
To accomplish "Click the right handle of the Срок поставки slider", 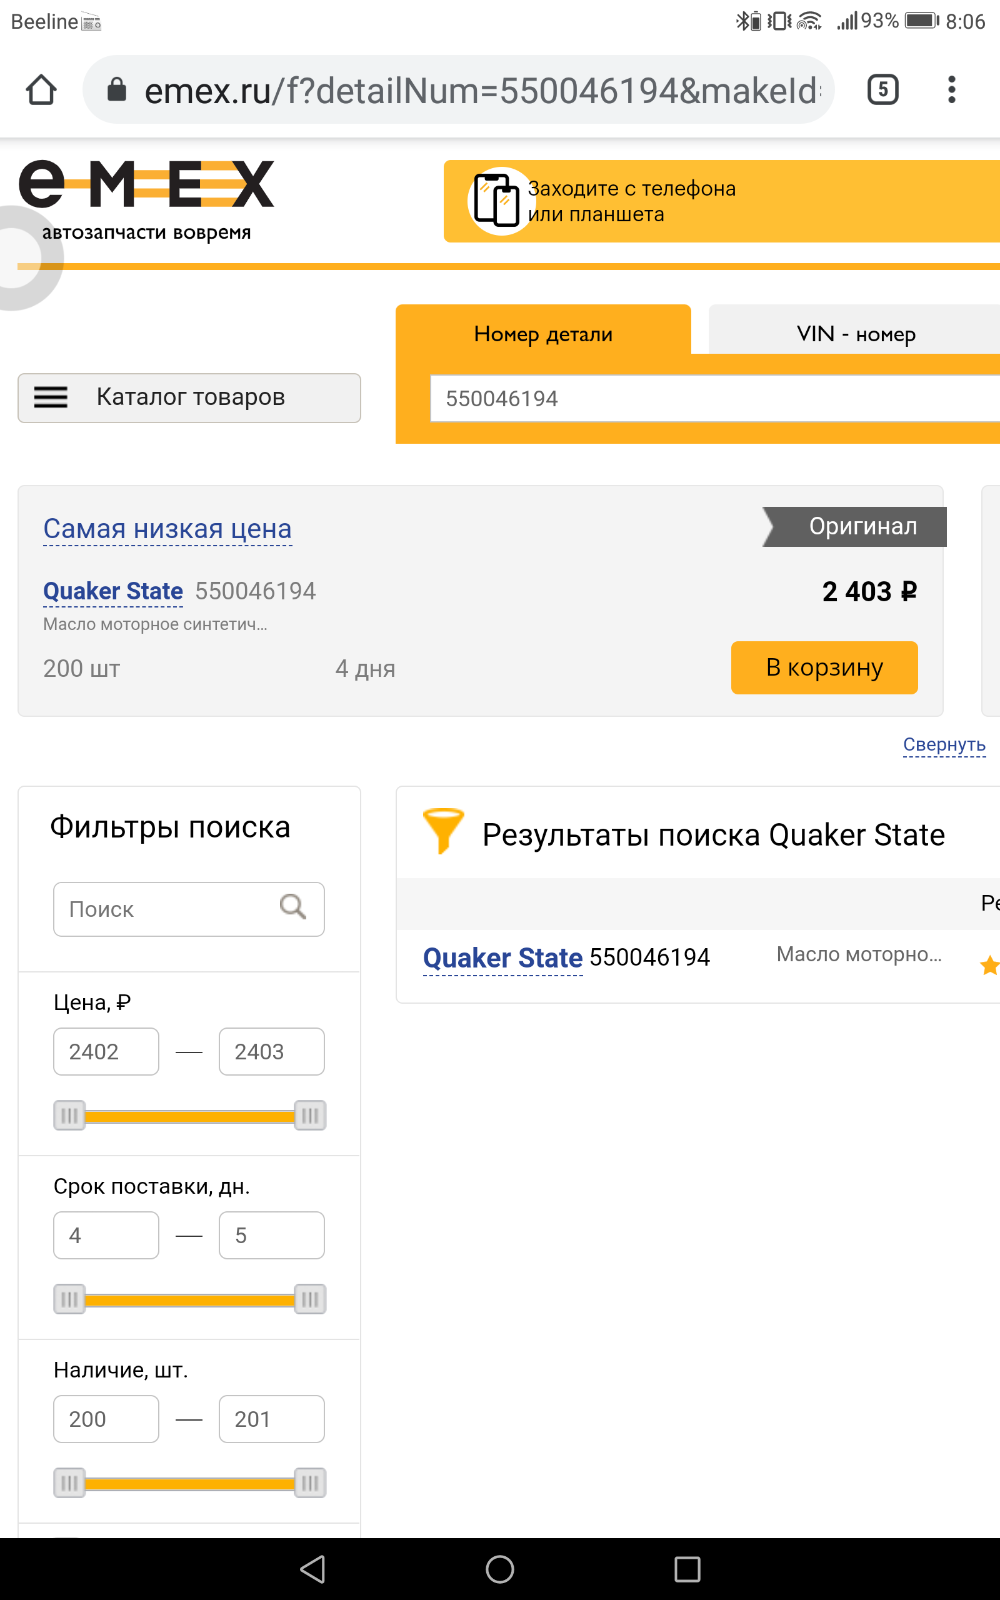I will 310,1300.
